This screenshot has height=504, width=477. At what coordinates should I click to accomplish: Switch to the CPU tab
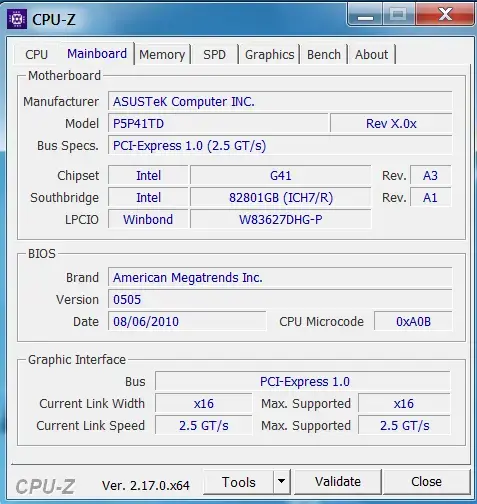(x=37, y=54)
